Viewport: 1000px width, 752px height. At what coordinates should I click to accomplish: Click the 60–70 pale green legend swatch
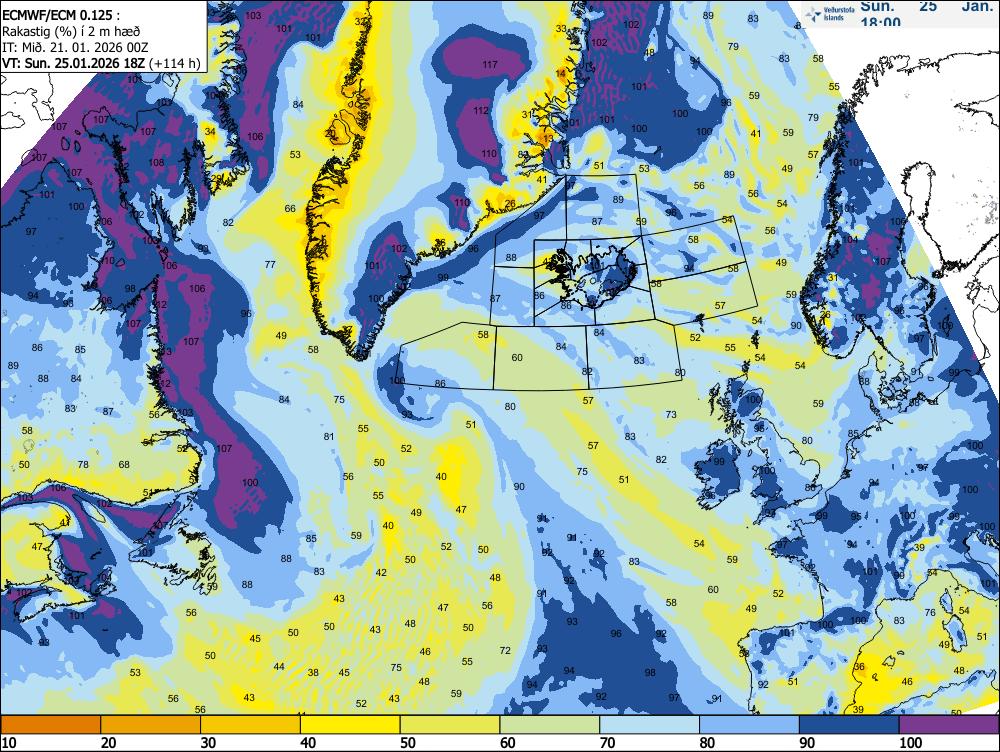[550, 725]
